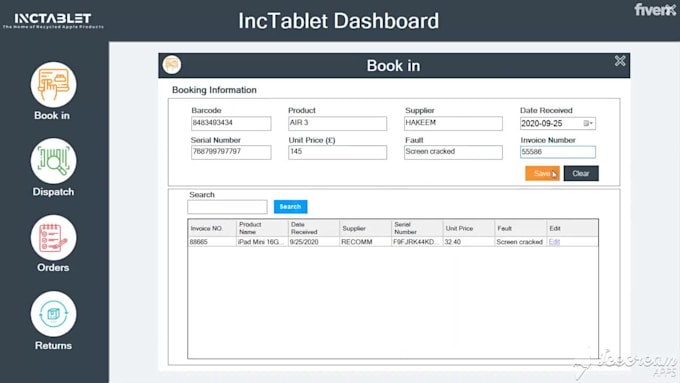Click the Fault table column header
This screenshot has width=680, height=383.
click(x=520, y=228)
